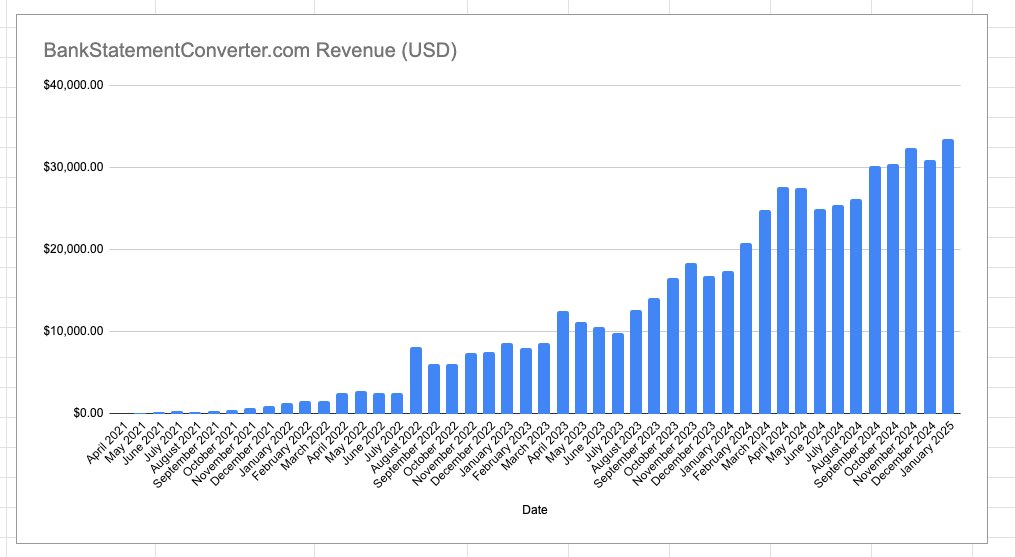Click the $10,000.00 axis label

(x=73, y=331)
